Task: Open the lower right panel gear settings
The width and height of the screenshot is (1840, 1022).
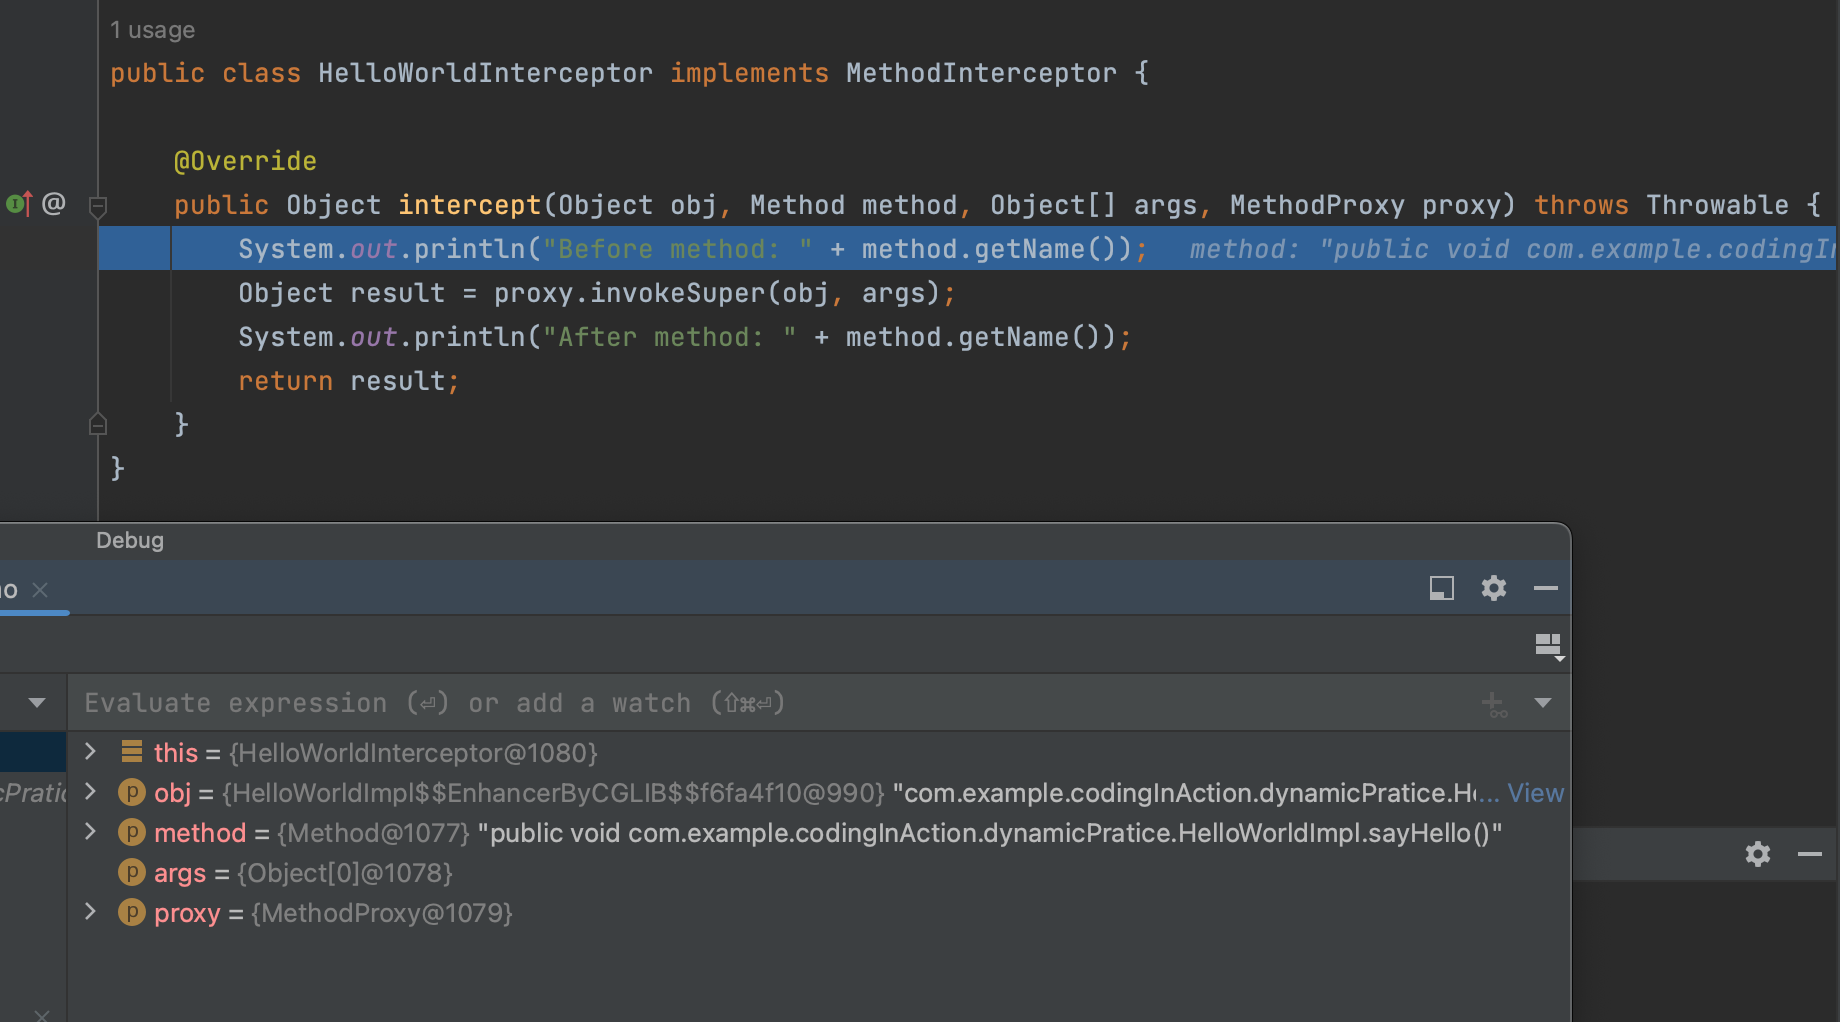Action: 1757,854
